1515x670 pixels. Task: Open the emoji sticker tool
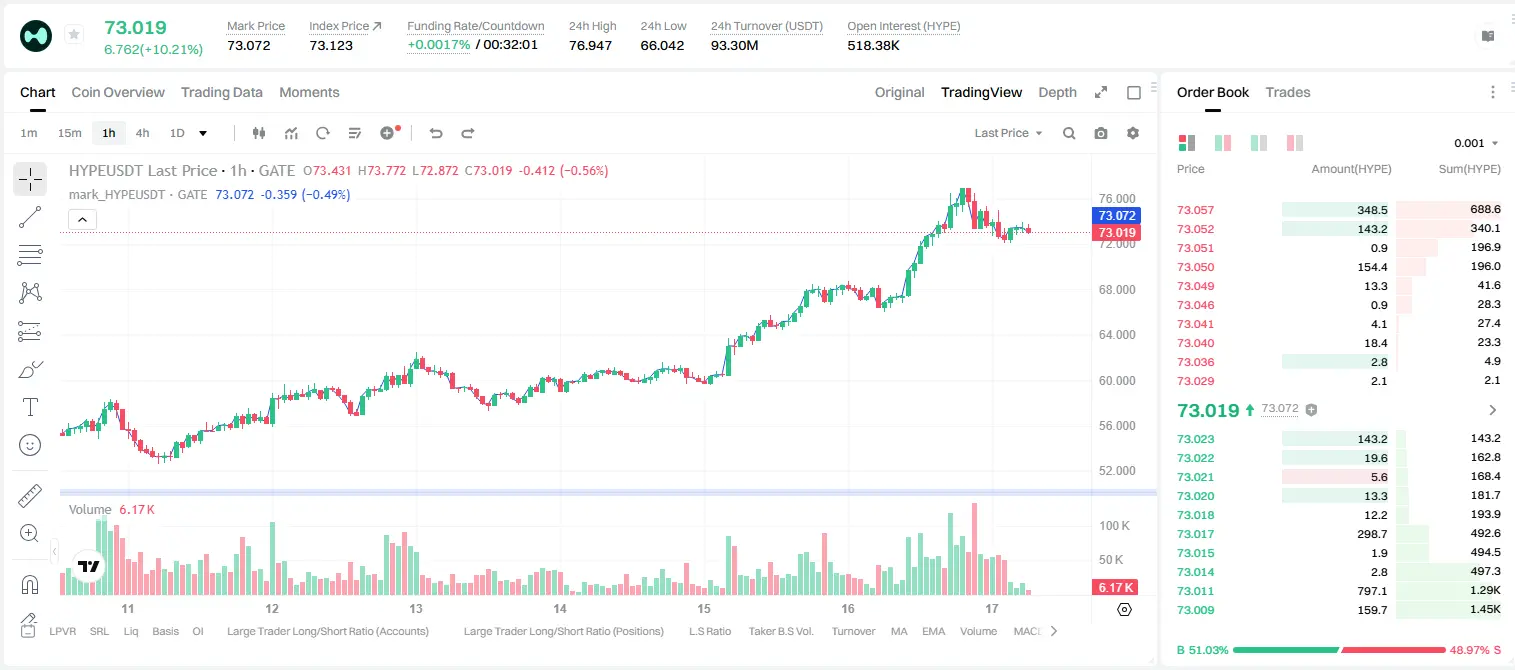(x=30, y=445)
